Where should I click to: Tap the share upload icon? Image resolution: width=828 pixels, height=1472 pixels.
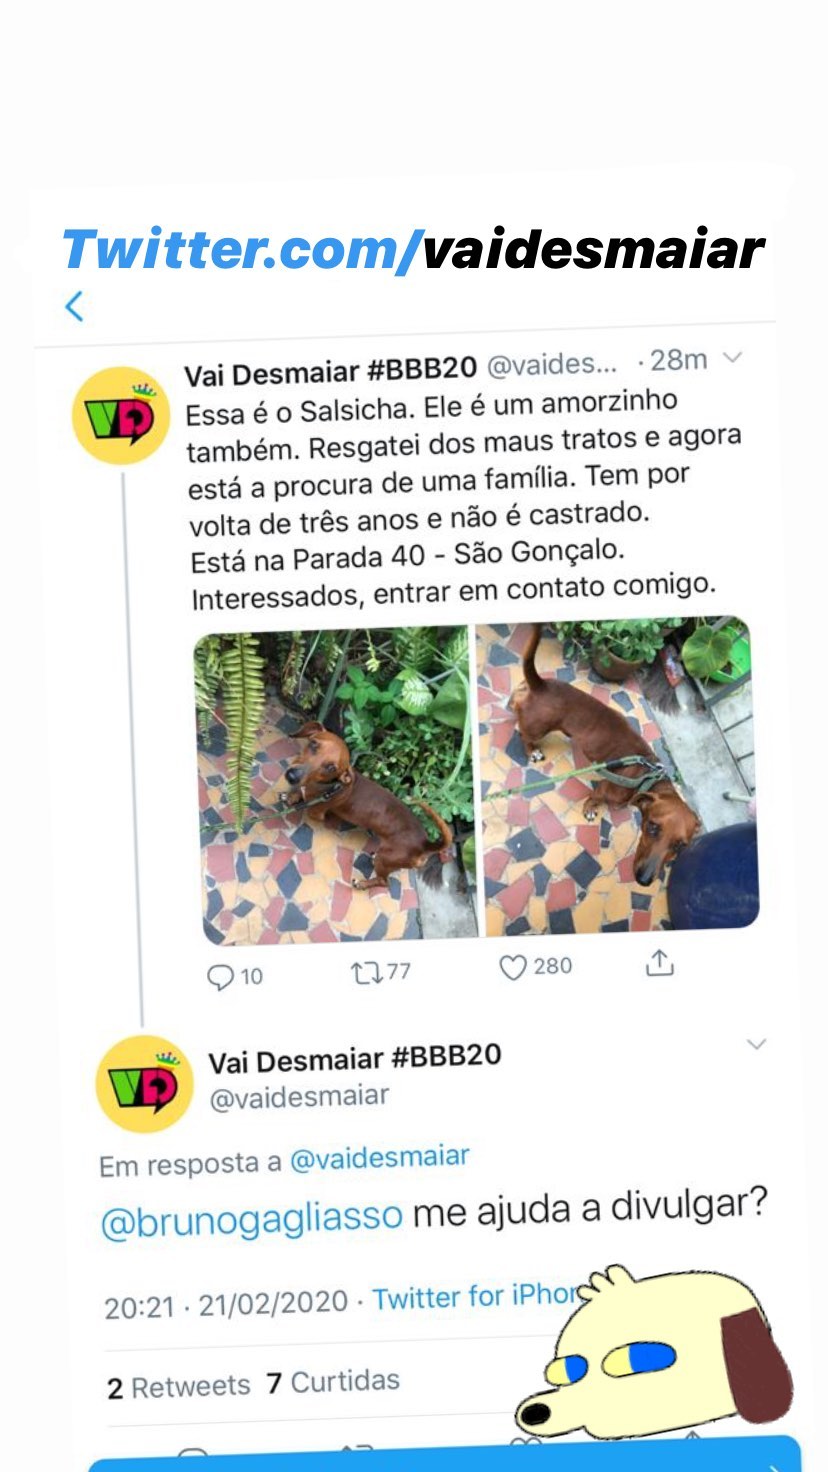(659, 962)
